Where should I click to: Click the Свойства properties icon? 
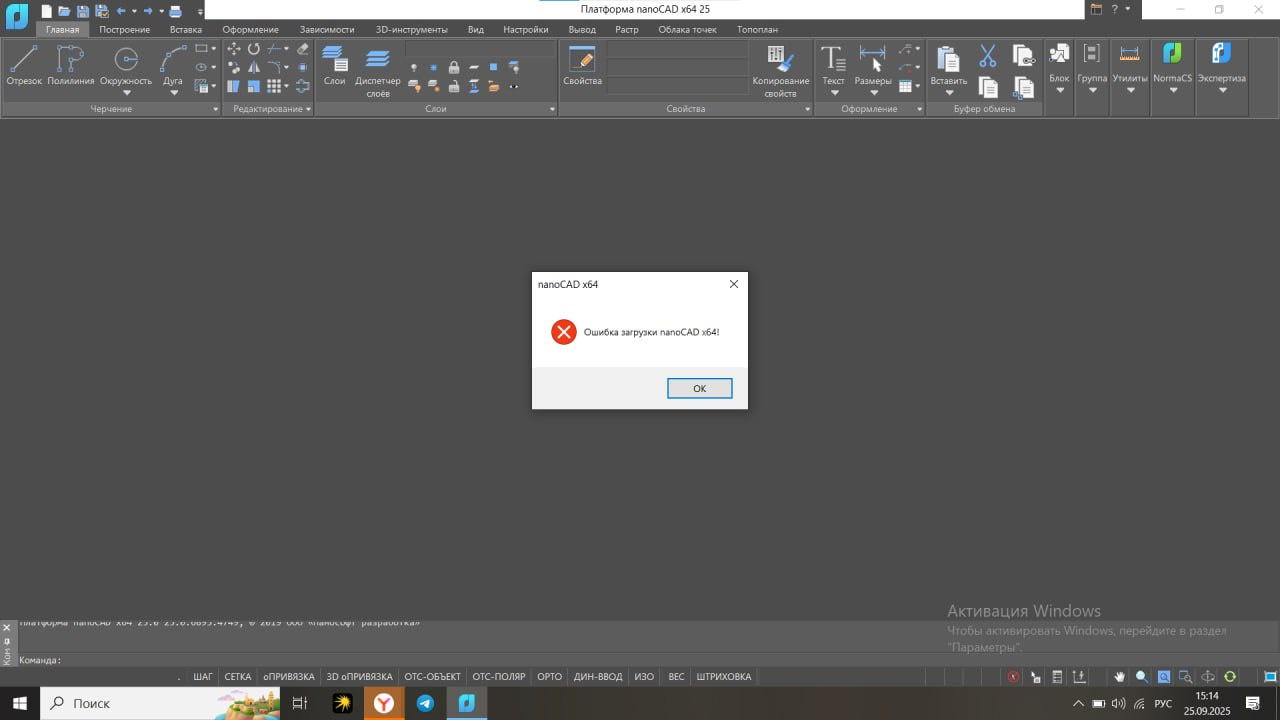582,65
